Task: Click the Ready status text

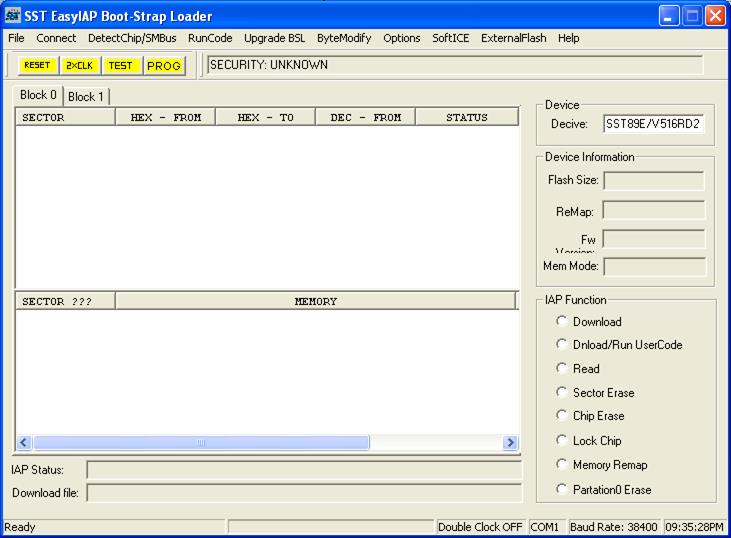Action: coord(20,527)
